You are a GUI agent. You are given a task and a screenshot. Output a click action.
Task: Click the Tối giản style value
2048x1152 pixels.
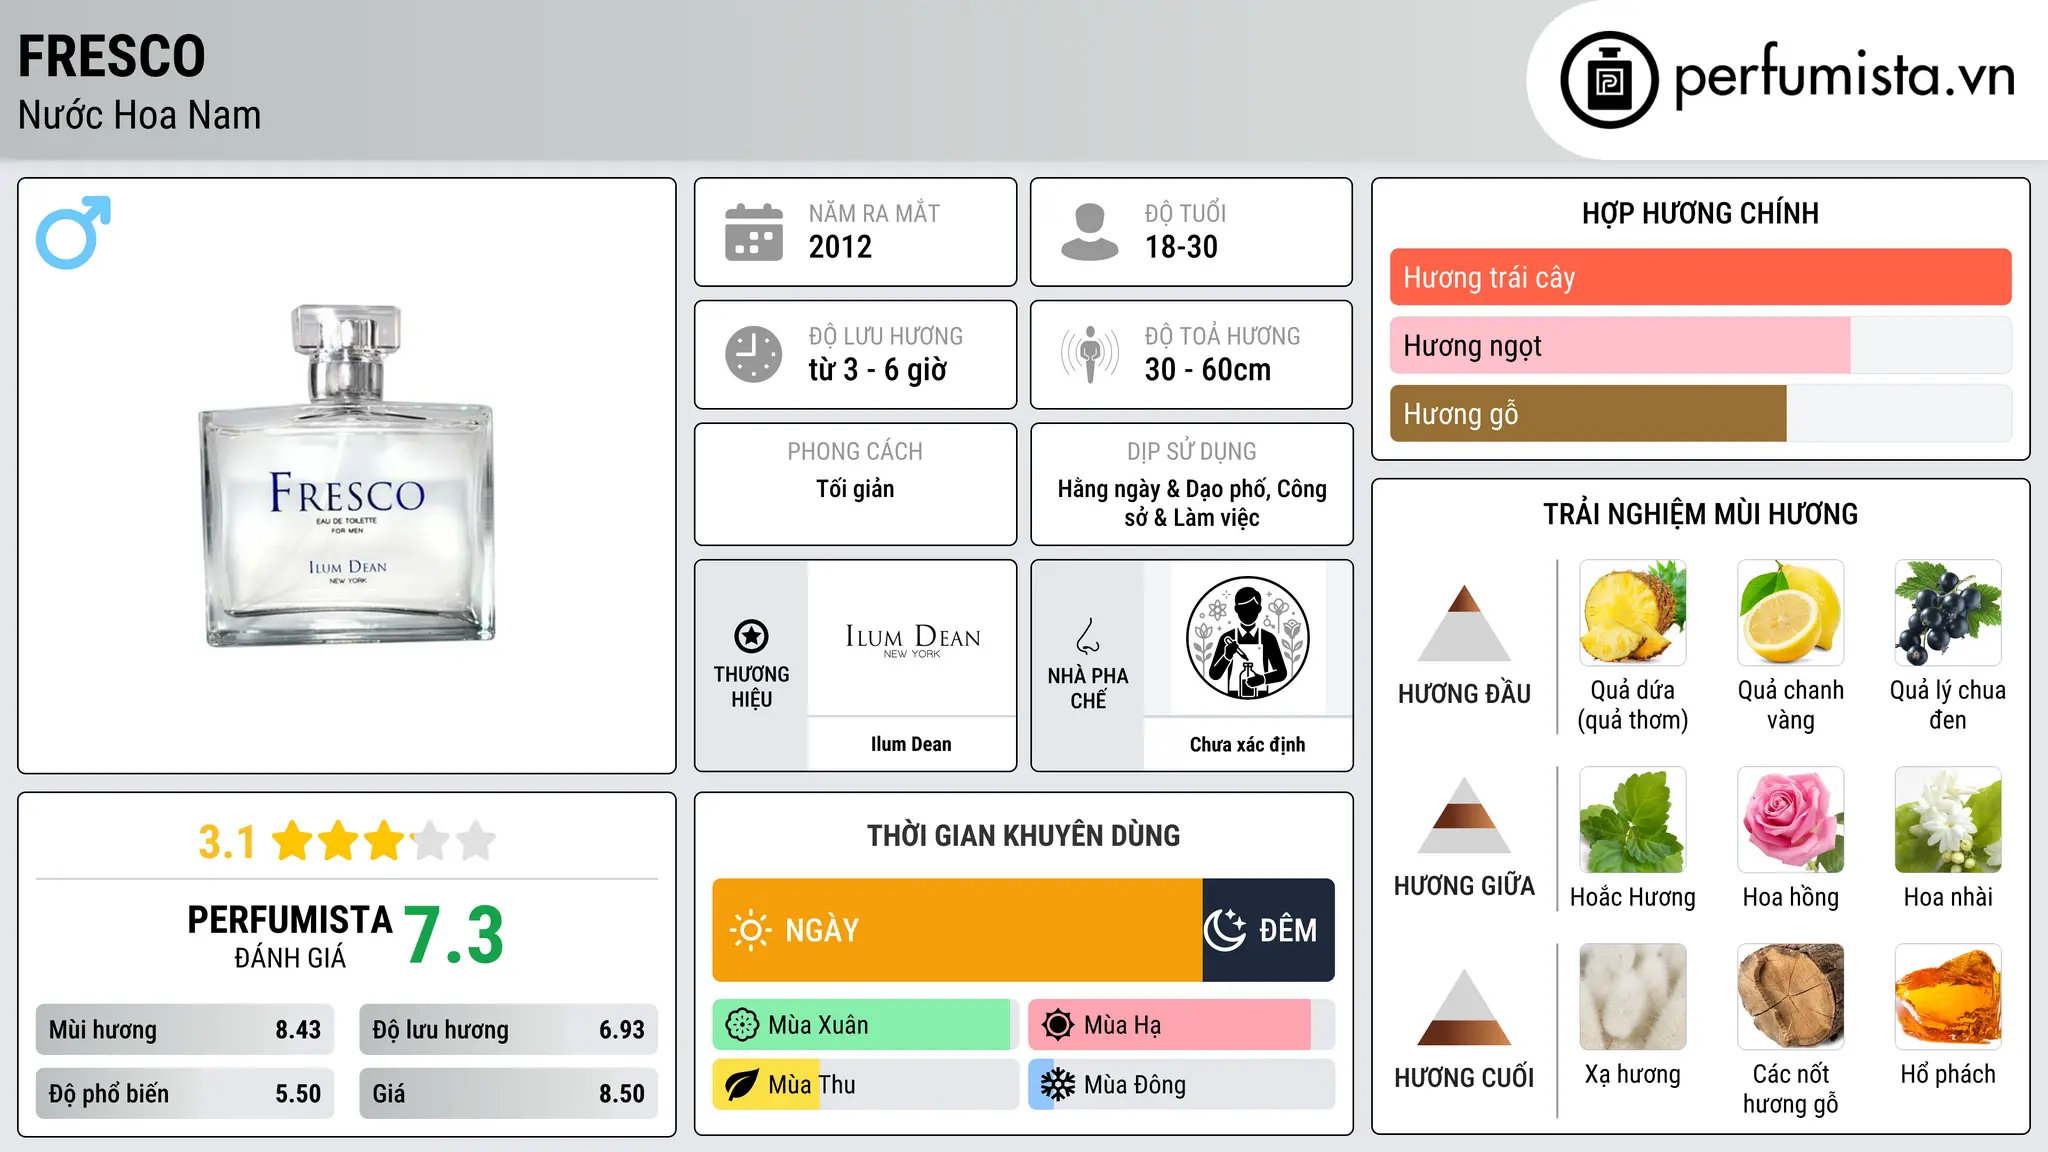click(855, 489)
